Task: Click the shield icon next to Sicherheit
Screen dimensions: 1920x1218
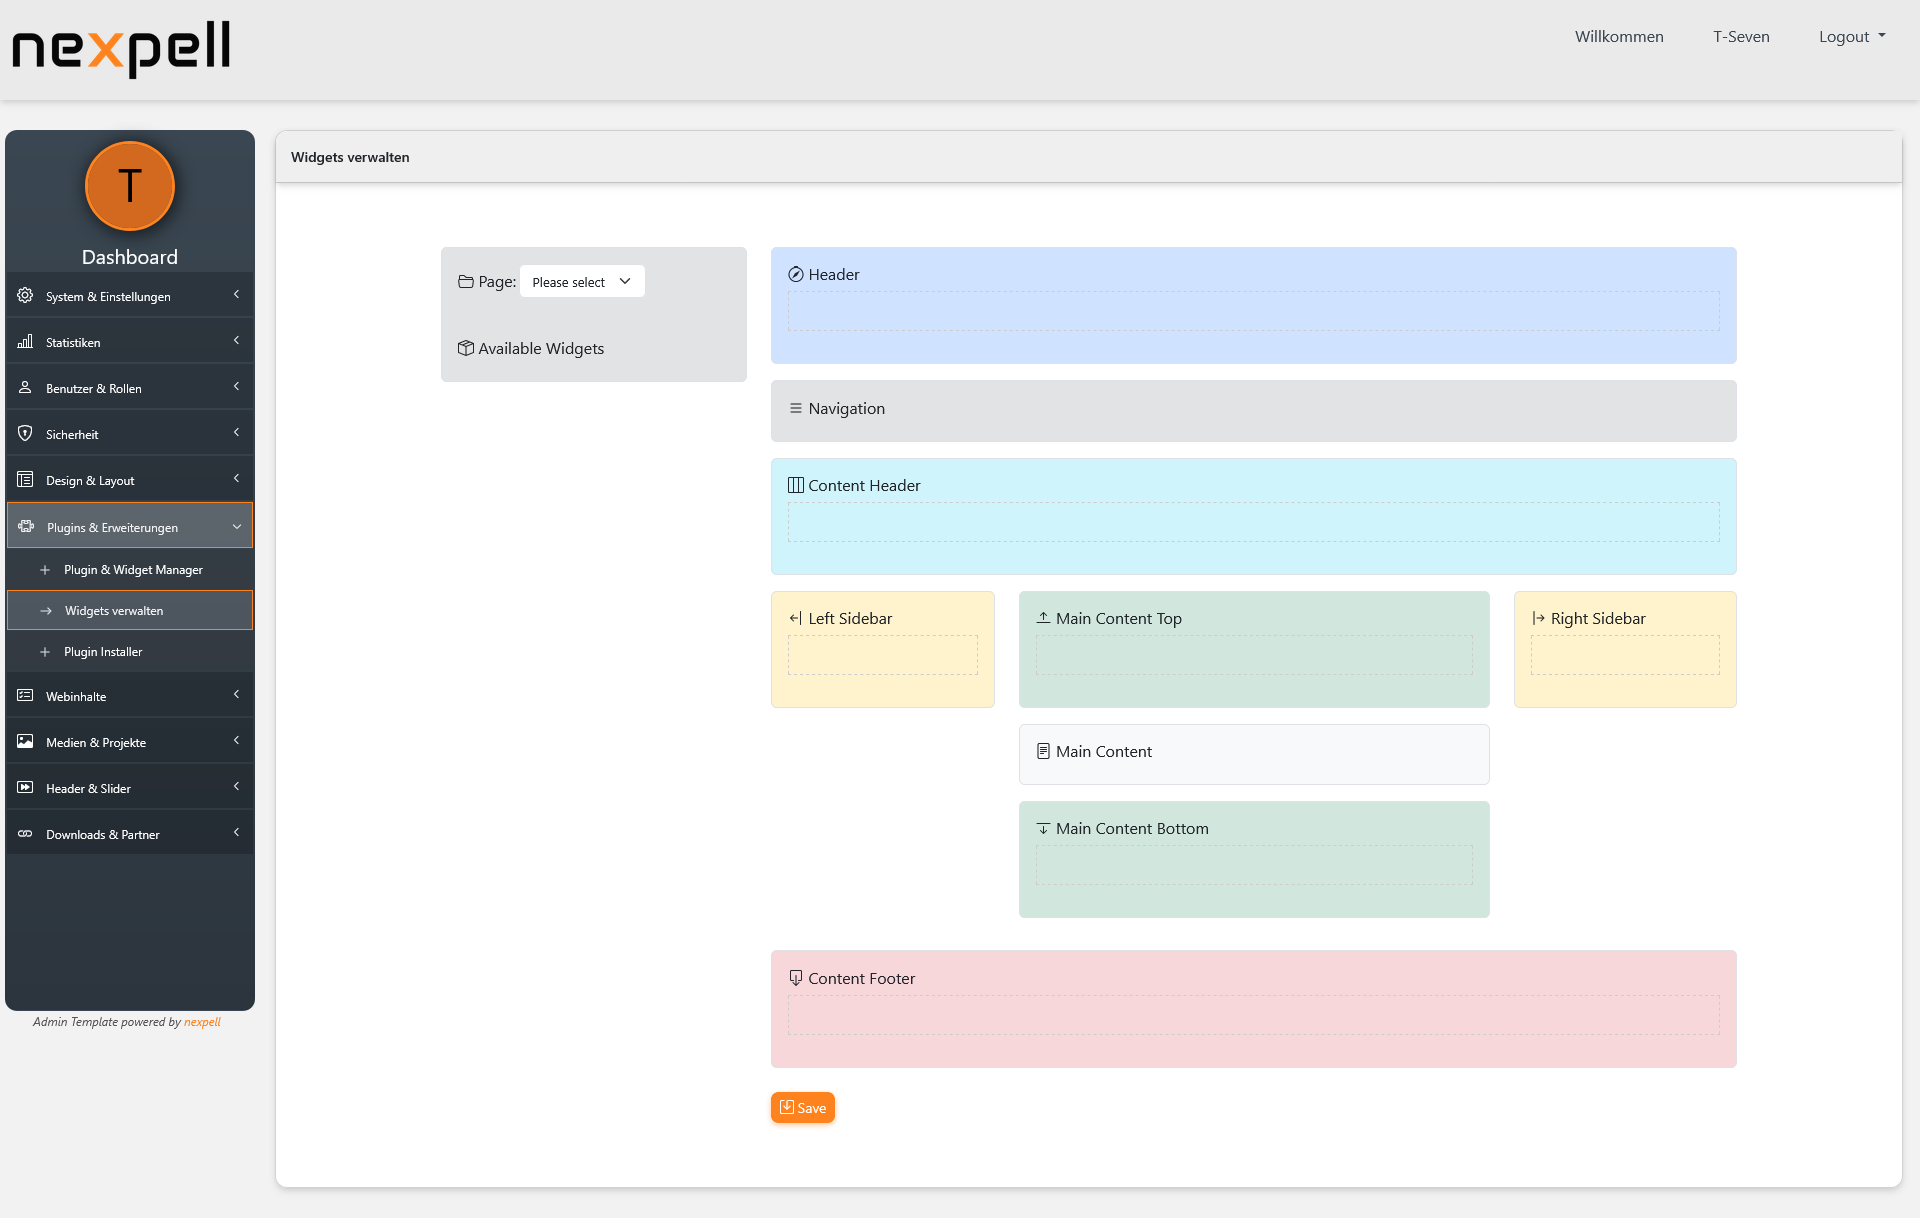Action: point(25,433)
